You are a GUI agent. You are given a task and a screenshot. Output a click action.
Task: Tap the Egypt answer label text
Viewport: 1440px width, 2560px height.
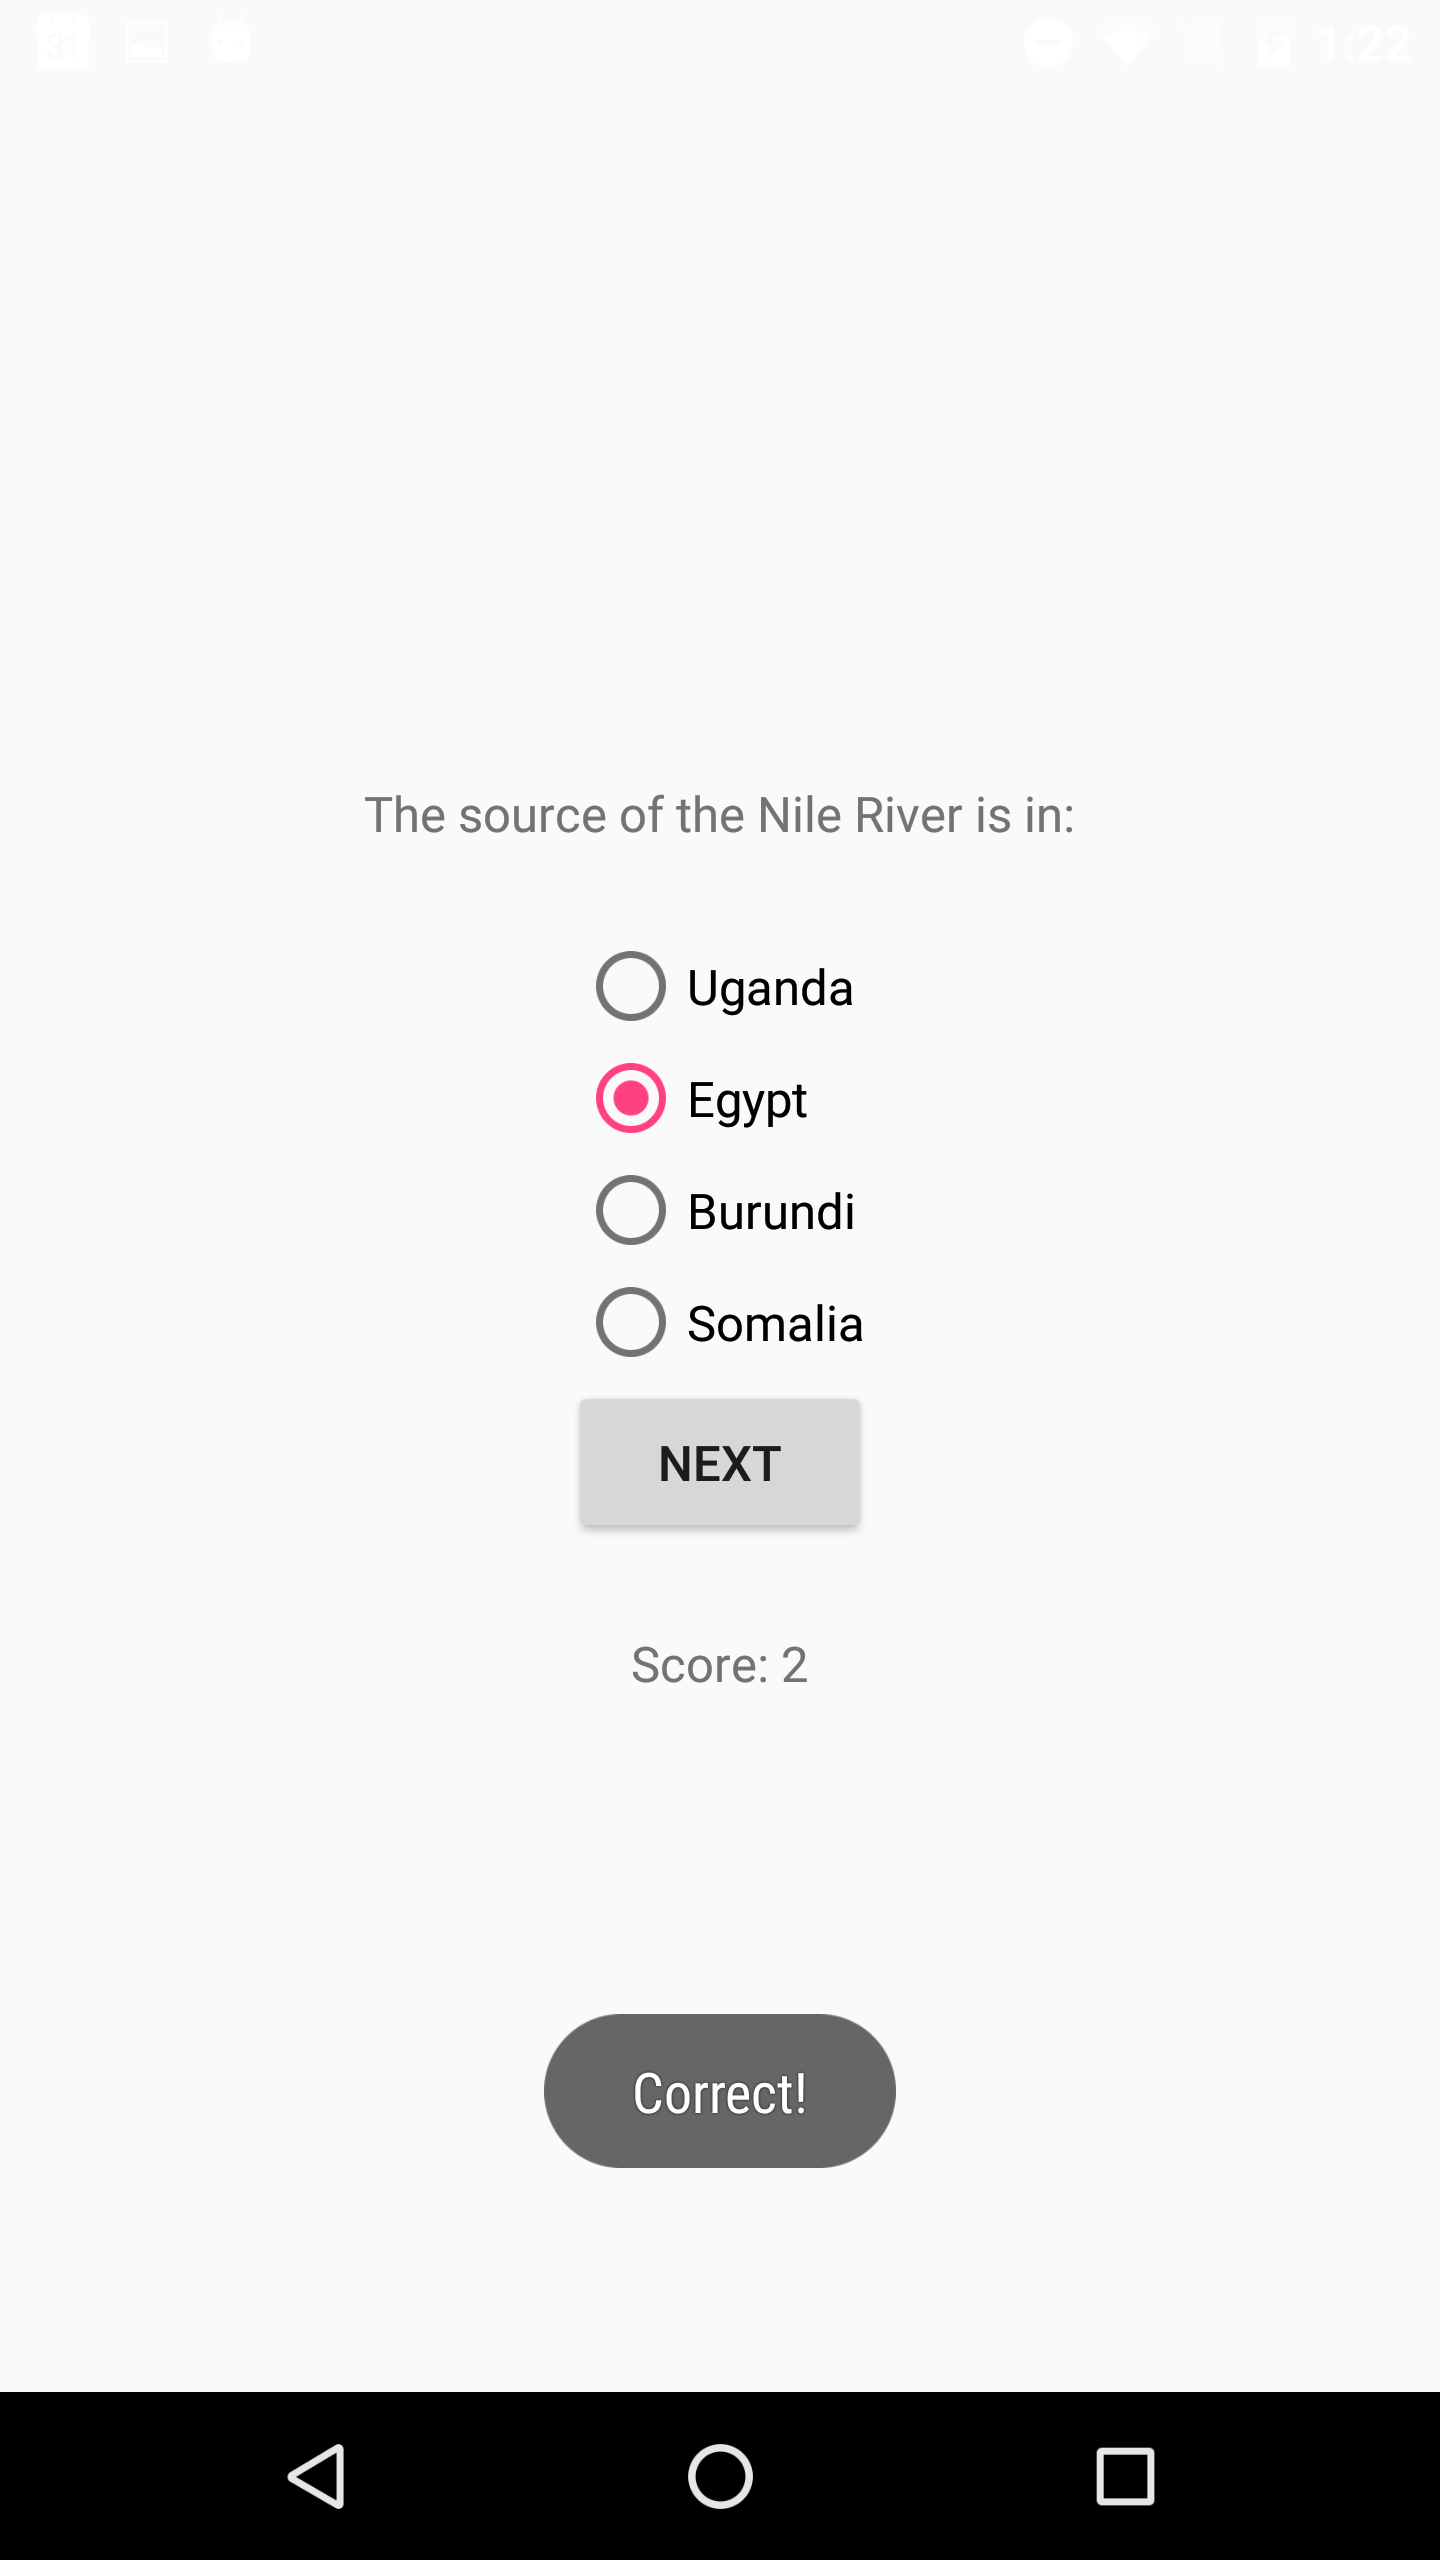pyautogui.click(x=747, y=1101)
